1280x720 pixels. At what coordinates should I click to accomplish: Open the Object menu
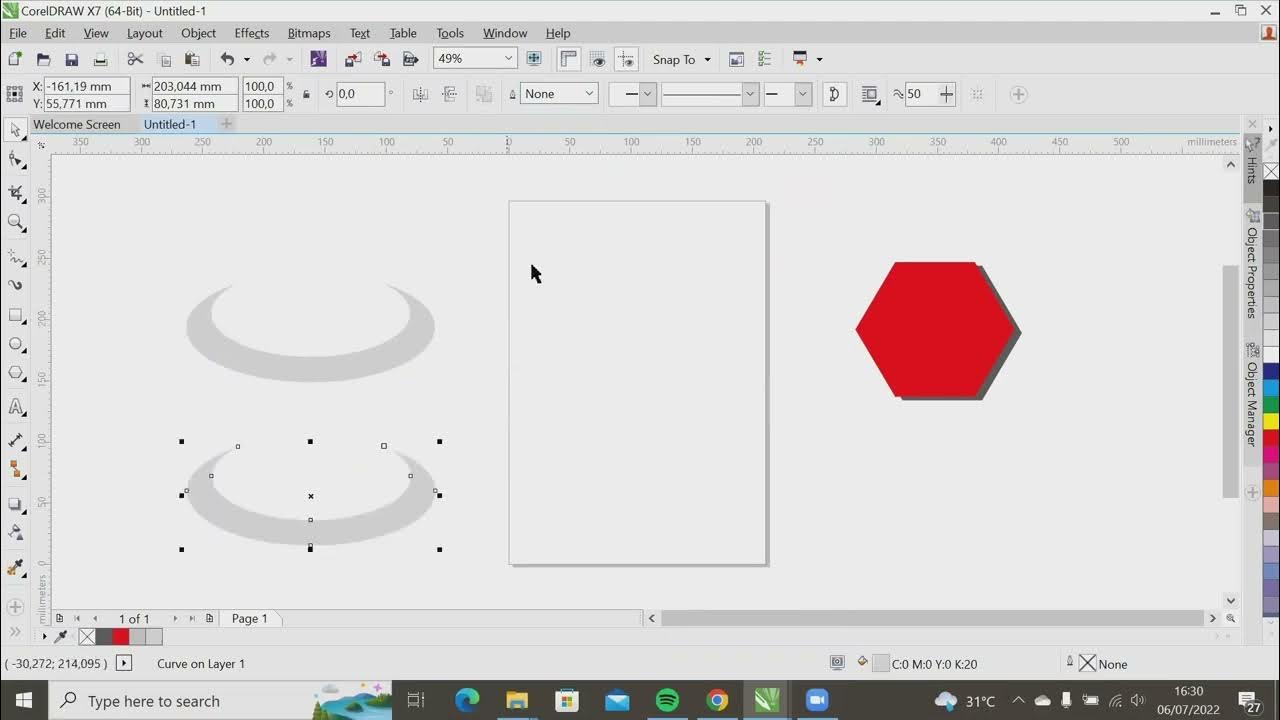pyautogui.click(x=198, y=33)
